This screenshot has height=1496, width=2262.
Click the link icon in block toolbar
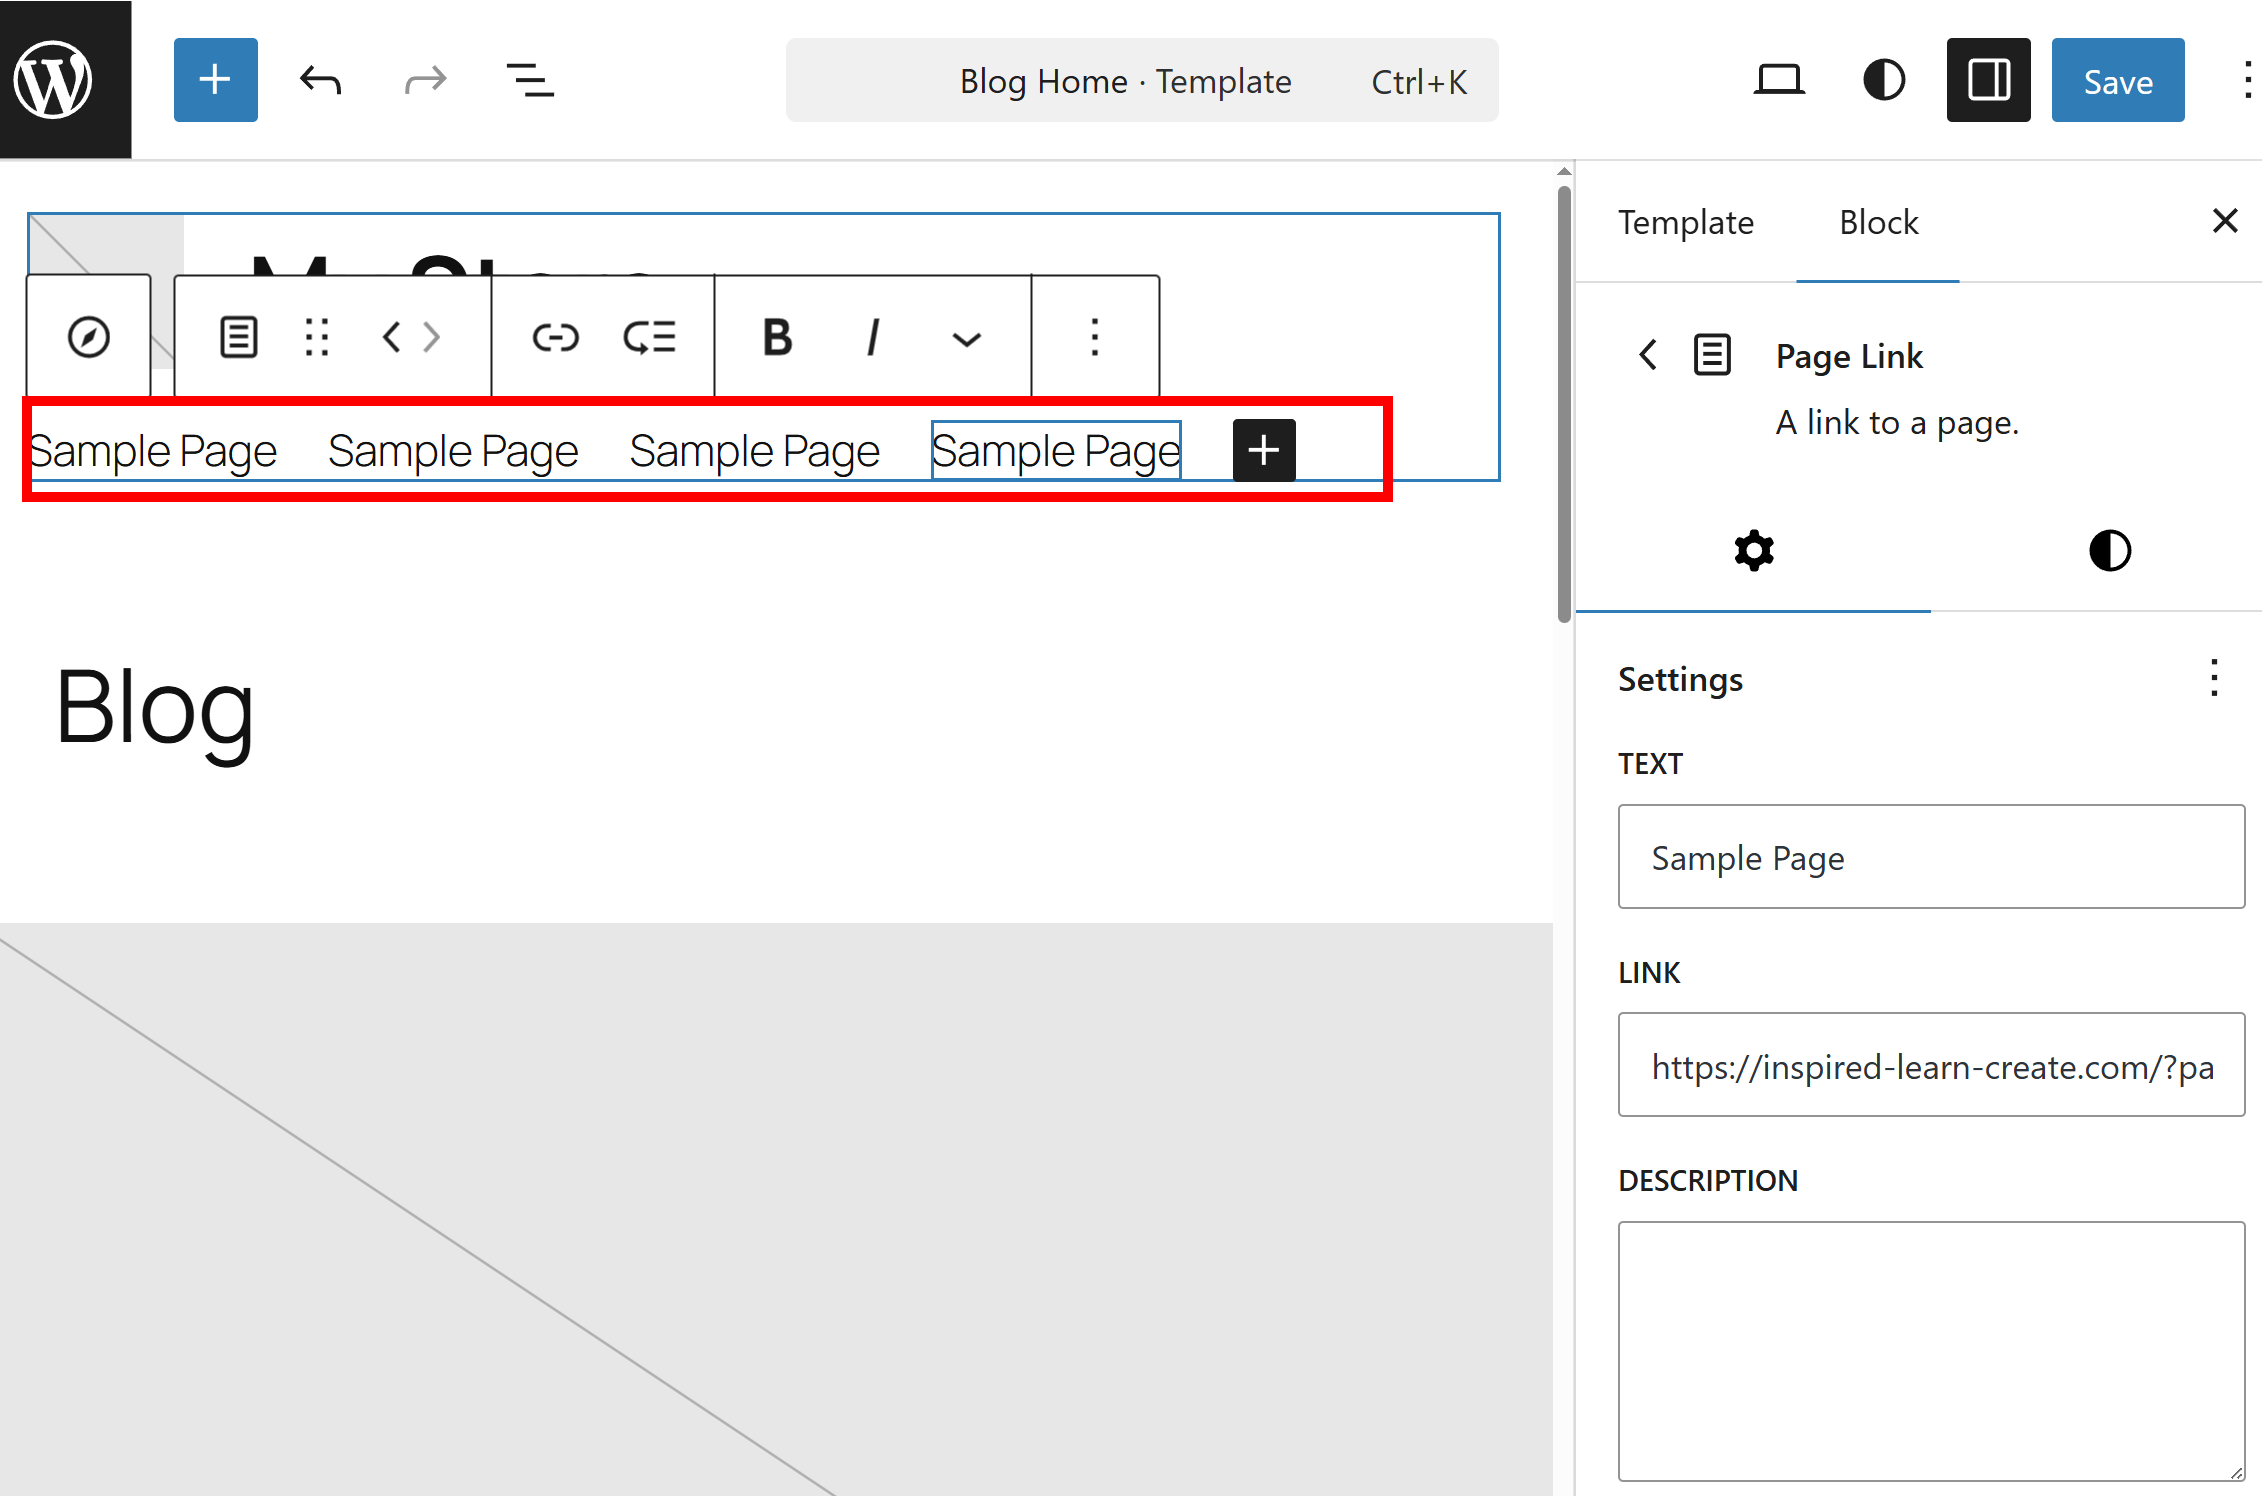tap(555, 337)
